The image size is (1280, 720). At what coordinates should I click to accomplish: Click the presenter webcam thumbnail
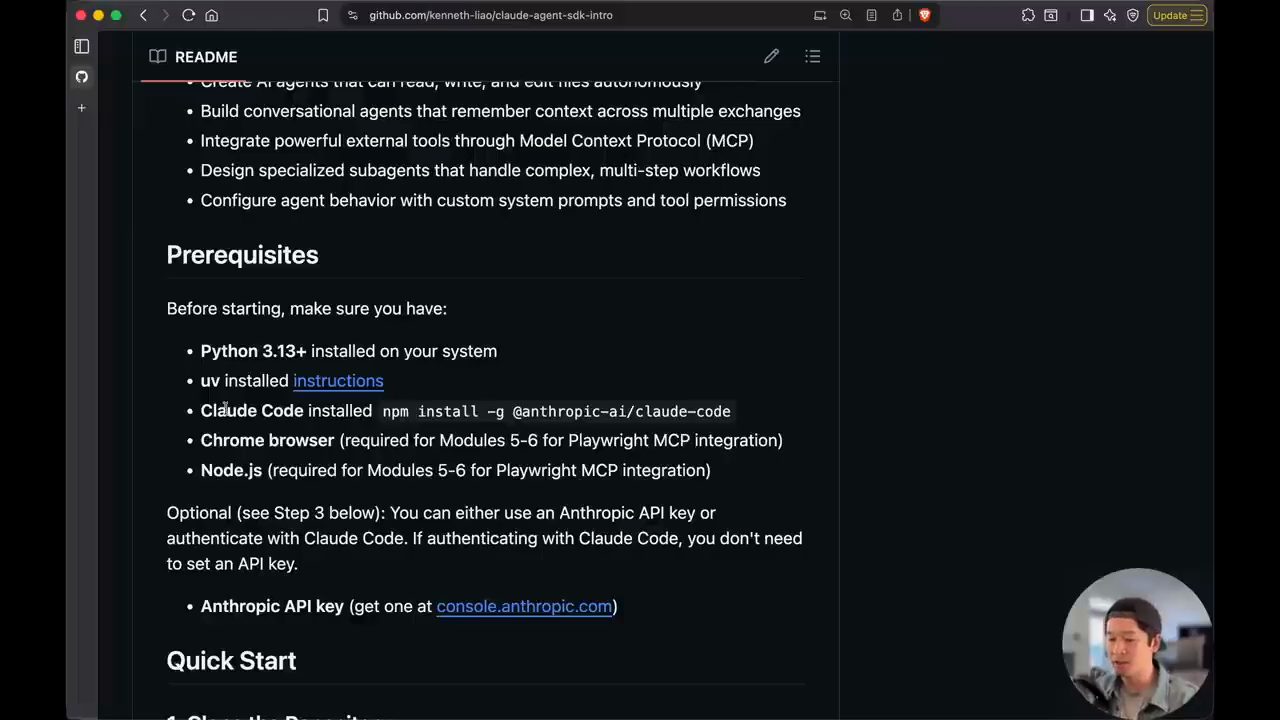pos(1136,643)
